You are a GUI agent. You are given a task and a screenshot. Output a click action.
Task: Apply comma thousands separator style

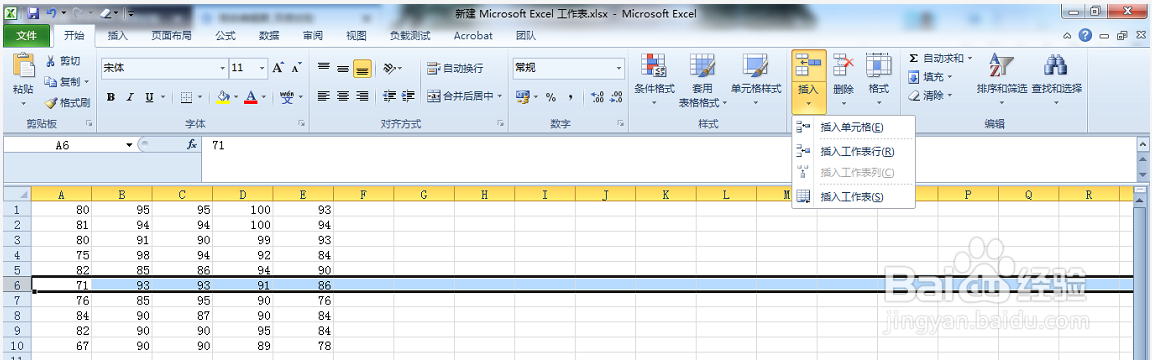click(570, 97)
